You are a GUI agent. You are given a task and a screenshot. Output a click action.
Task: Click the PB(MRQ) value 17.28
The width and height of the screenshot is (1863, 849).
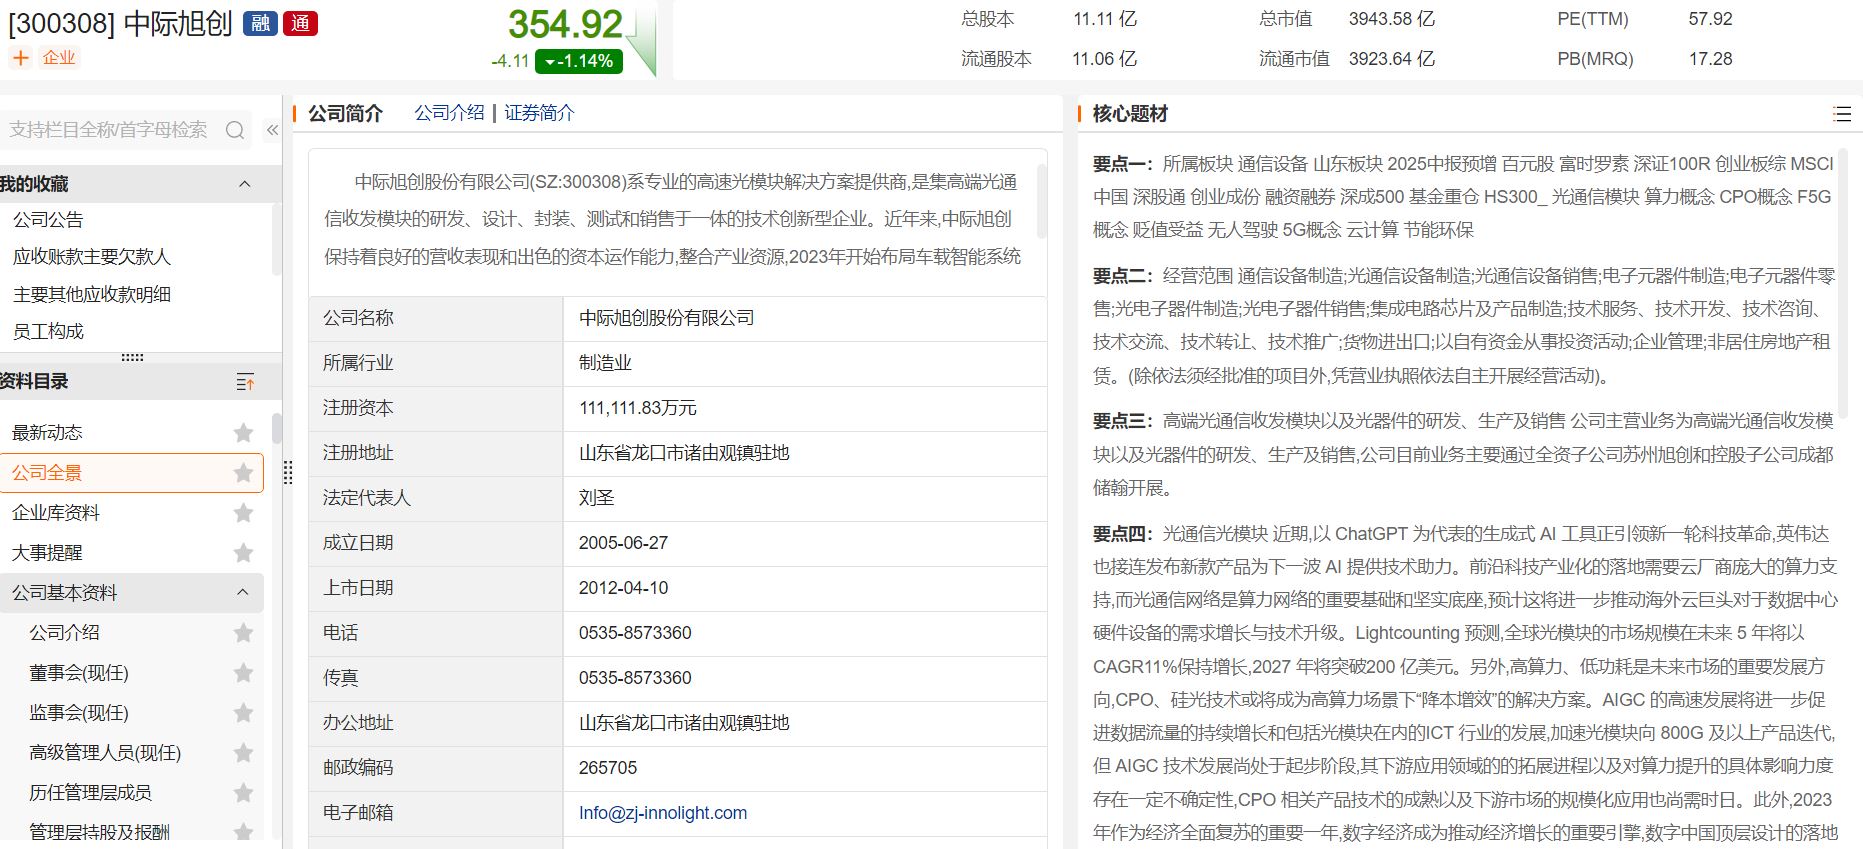pos(1710,59)
